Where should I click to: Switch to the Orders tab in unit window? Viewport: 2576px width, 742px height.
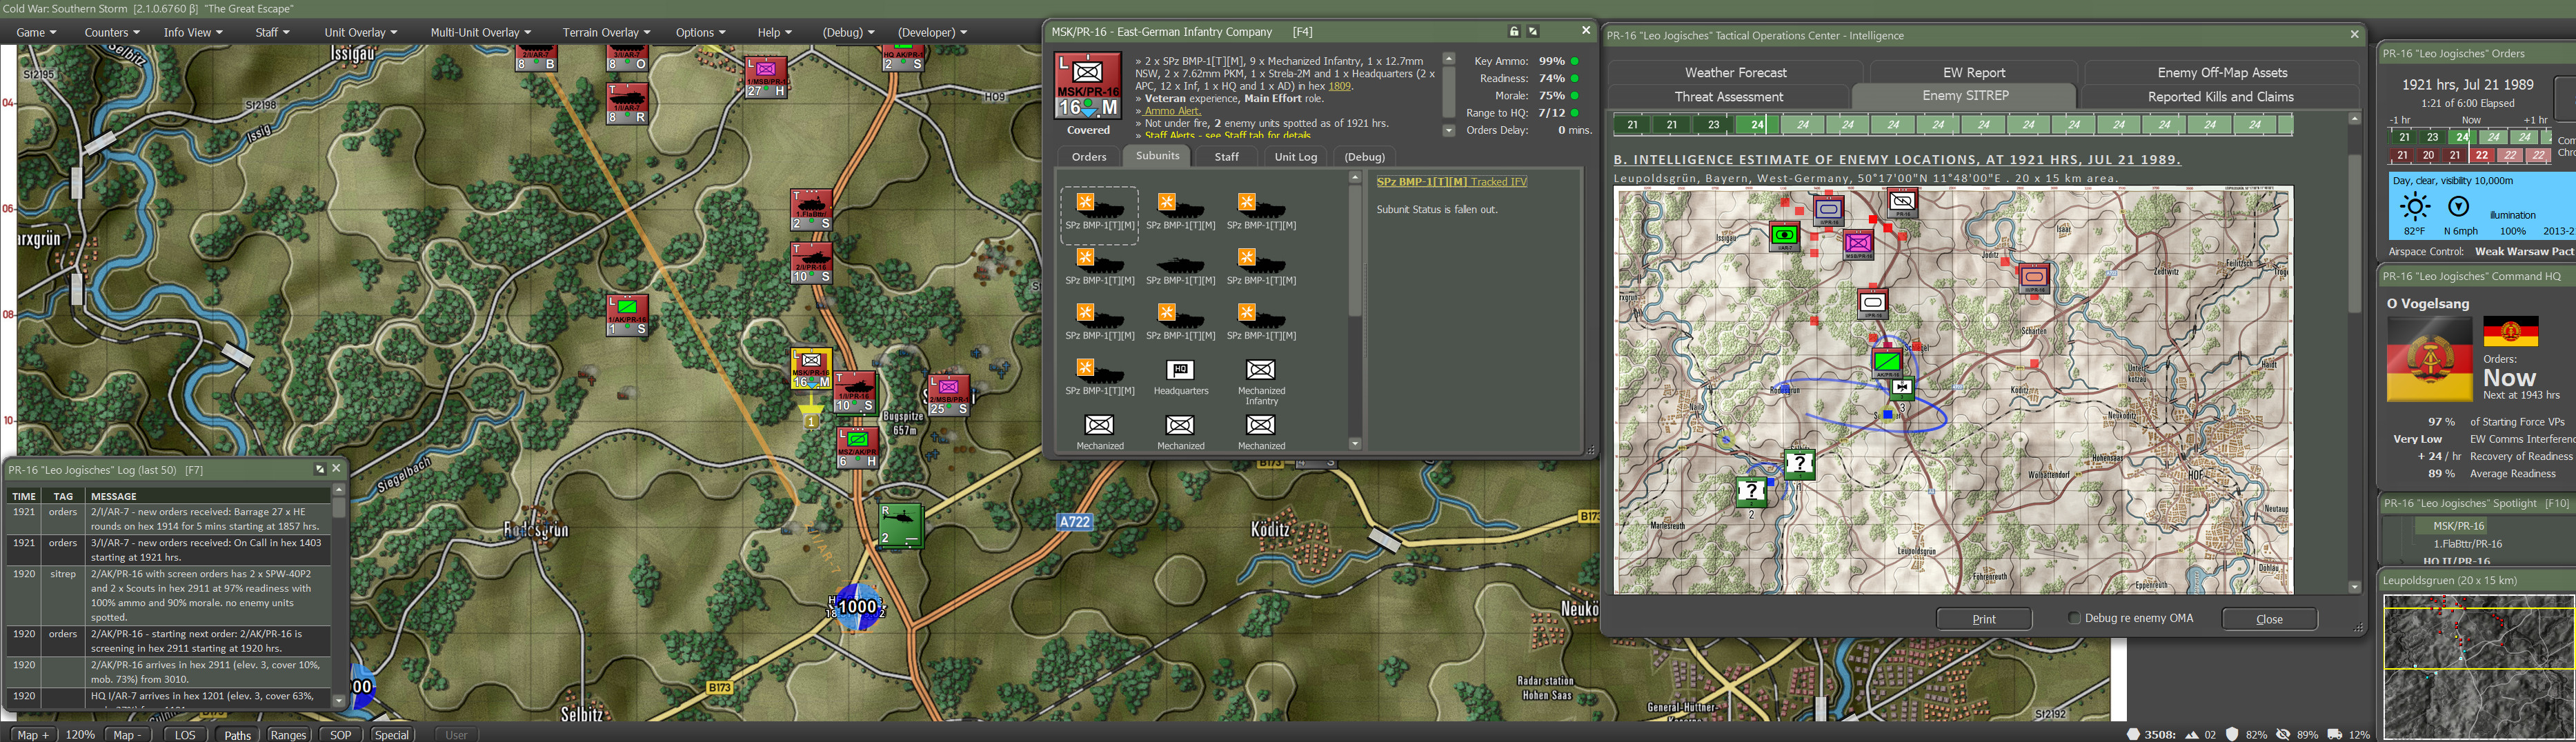(1089, 157)
